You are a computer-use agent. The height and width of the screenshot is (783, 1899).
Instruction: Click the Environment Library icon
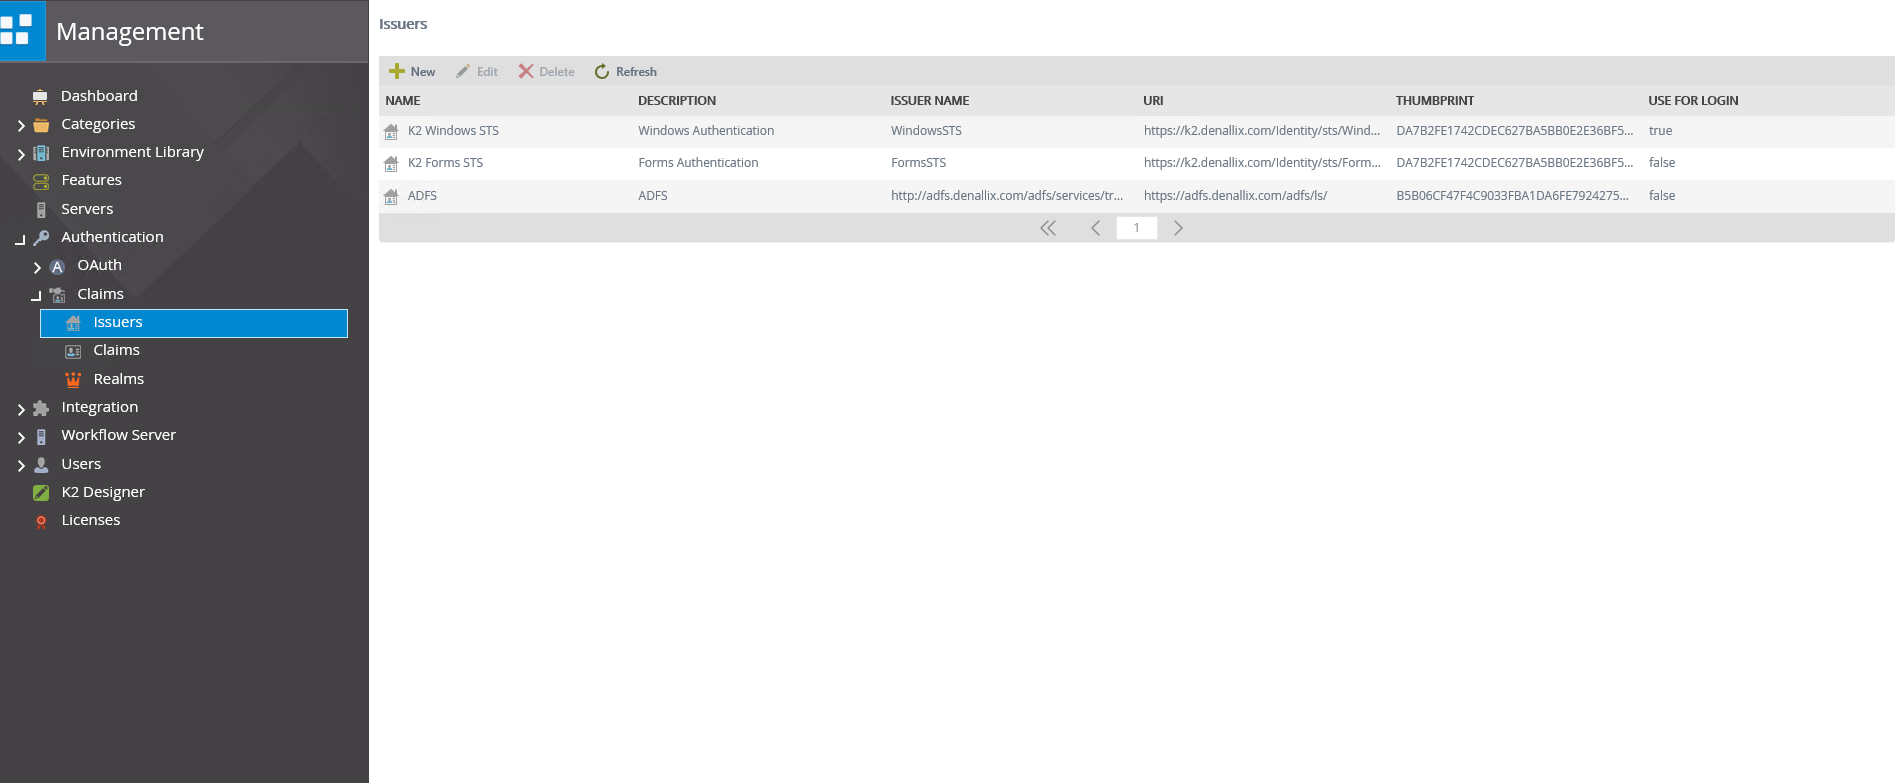tap(41, 153)
